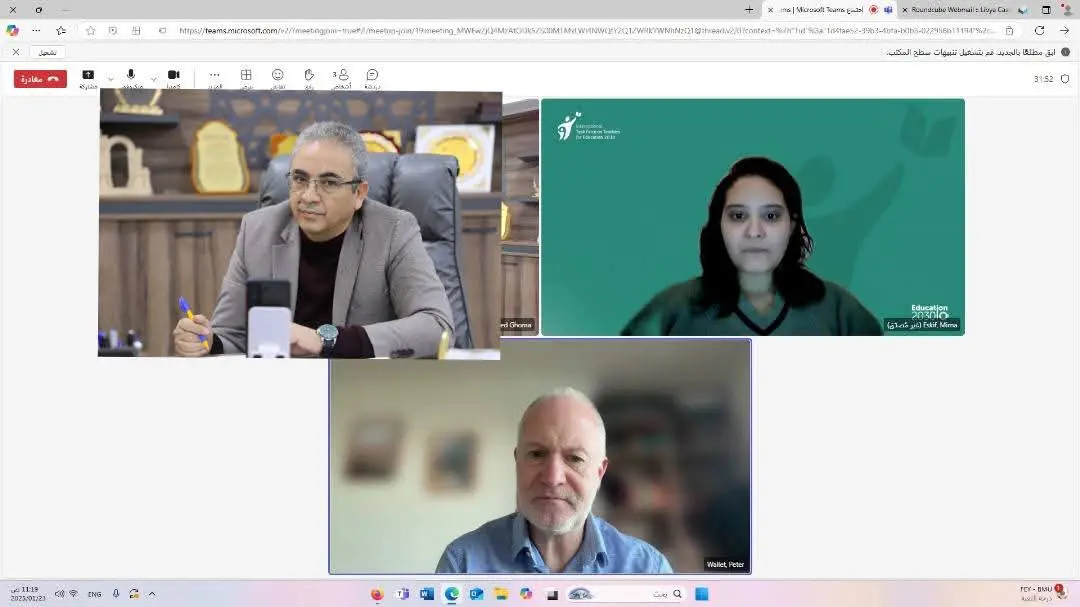Toggle the microphone mute

[x=131, y=77]
